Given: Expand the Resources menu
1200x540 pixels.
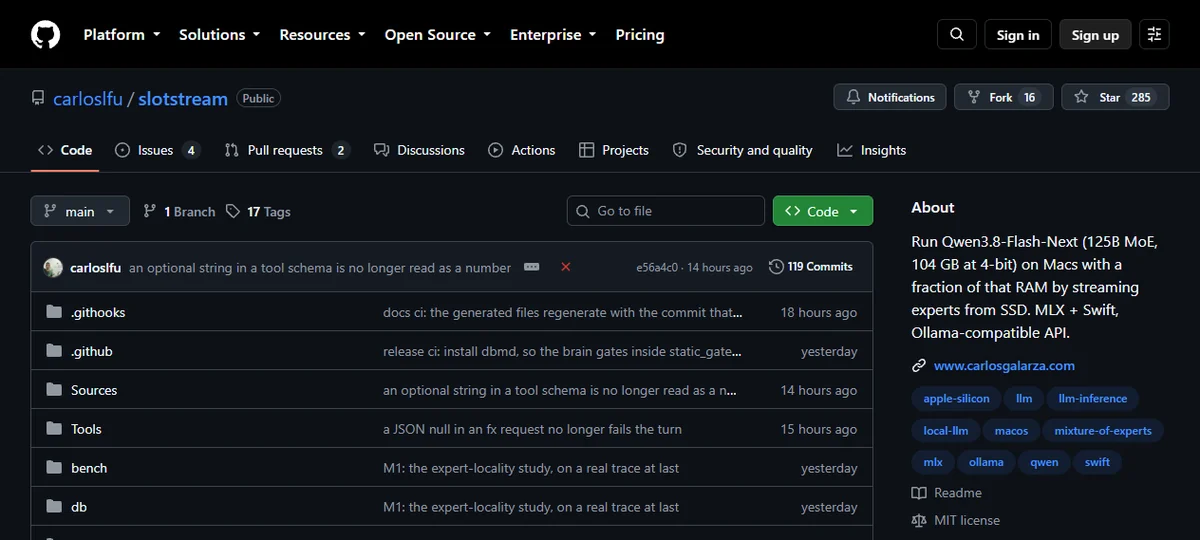Looking at the screenshot, I should click(324, 35).
